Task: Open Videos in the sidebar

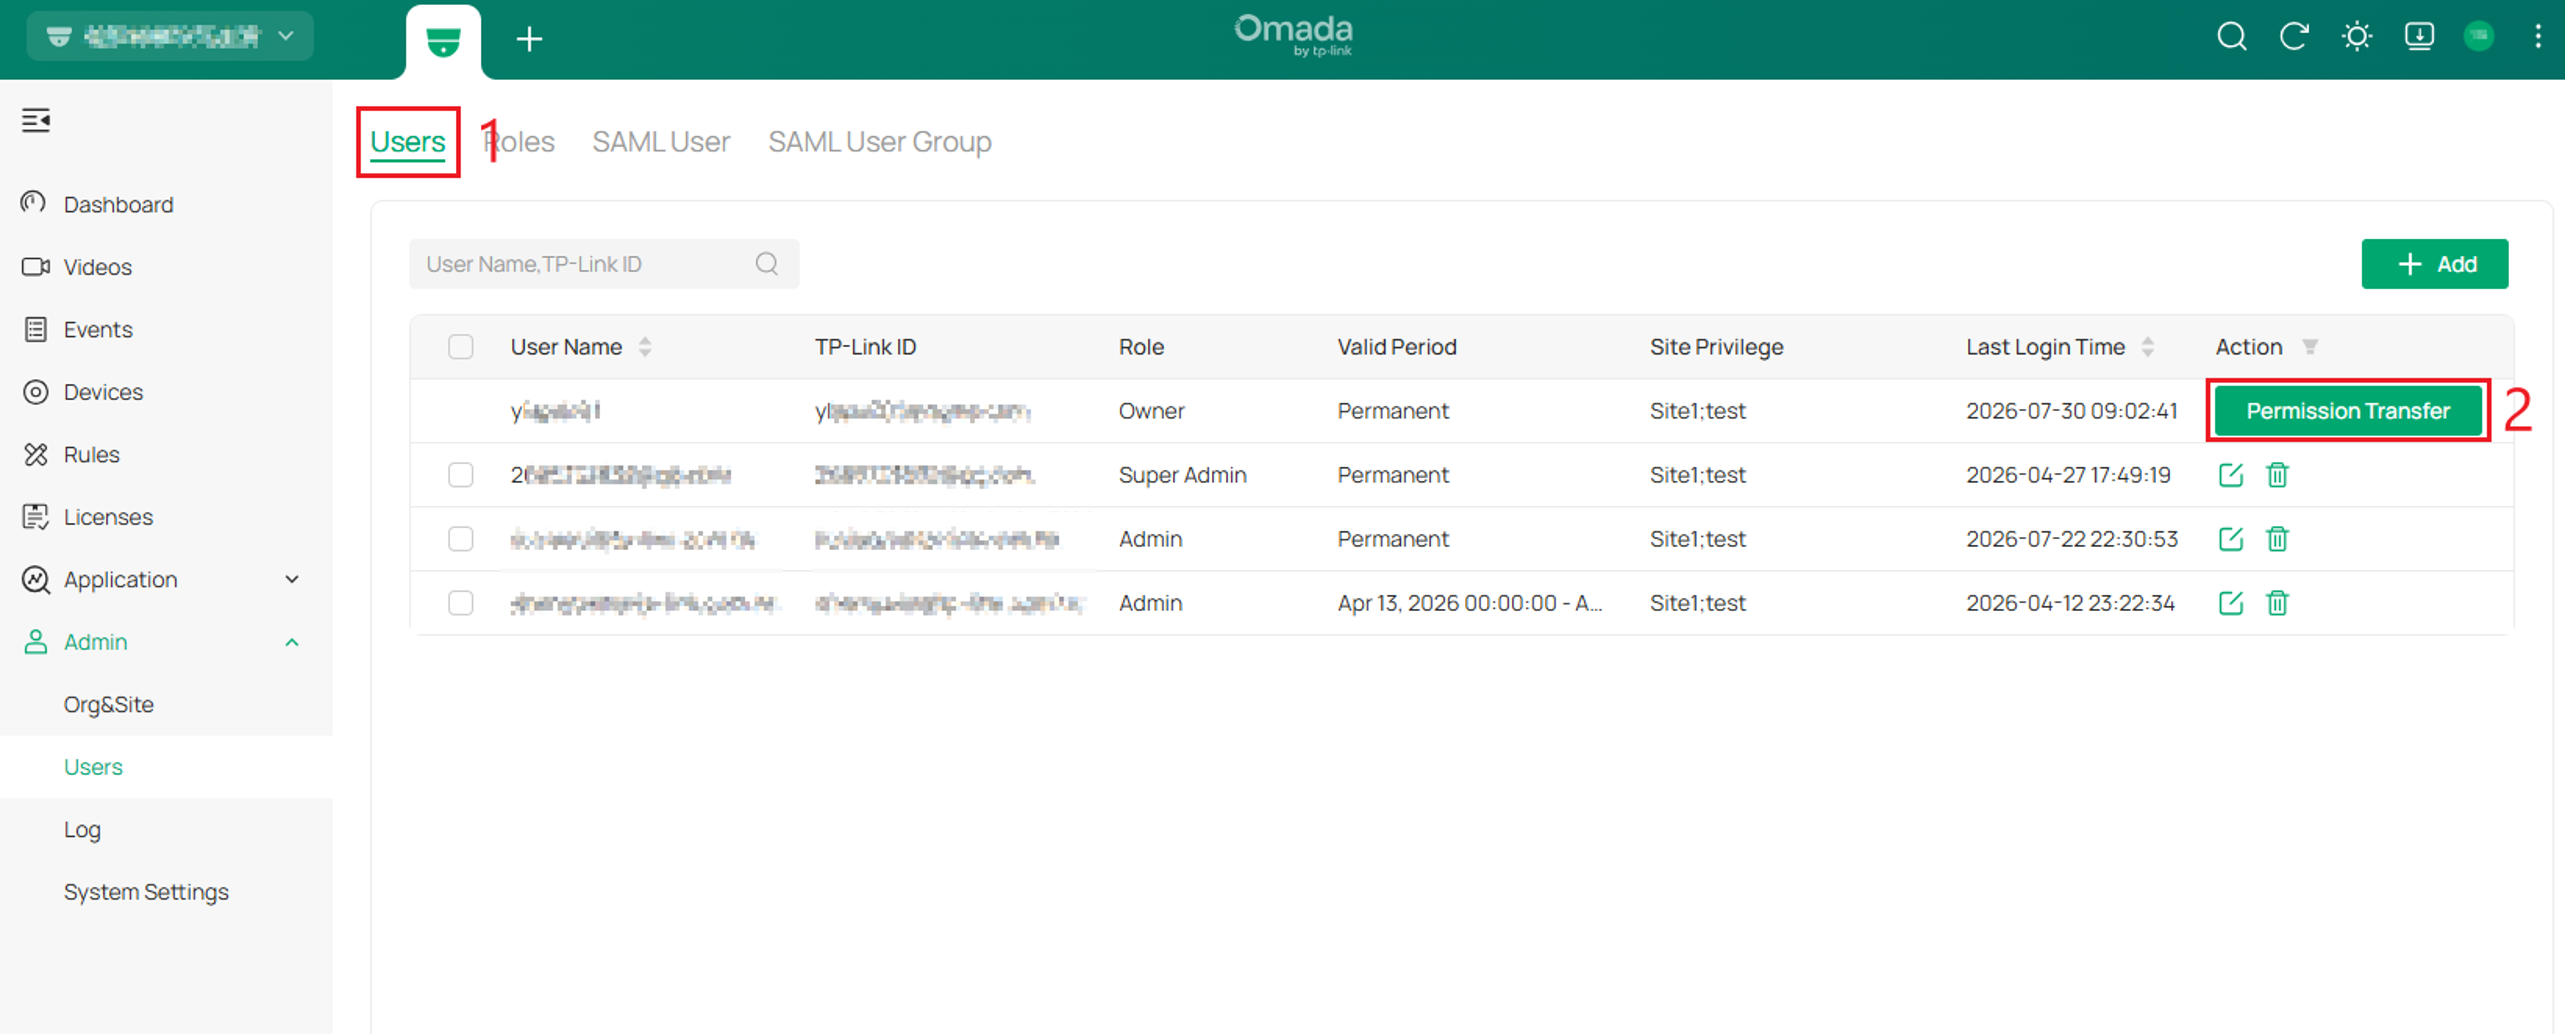Action: pos(98,267)
